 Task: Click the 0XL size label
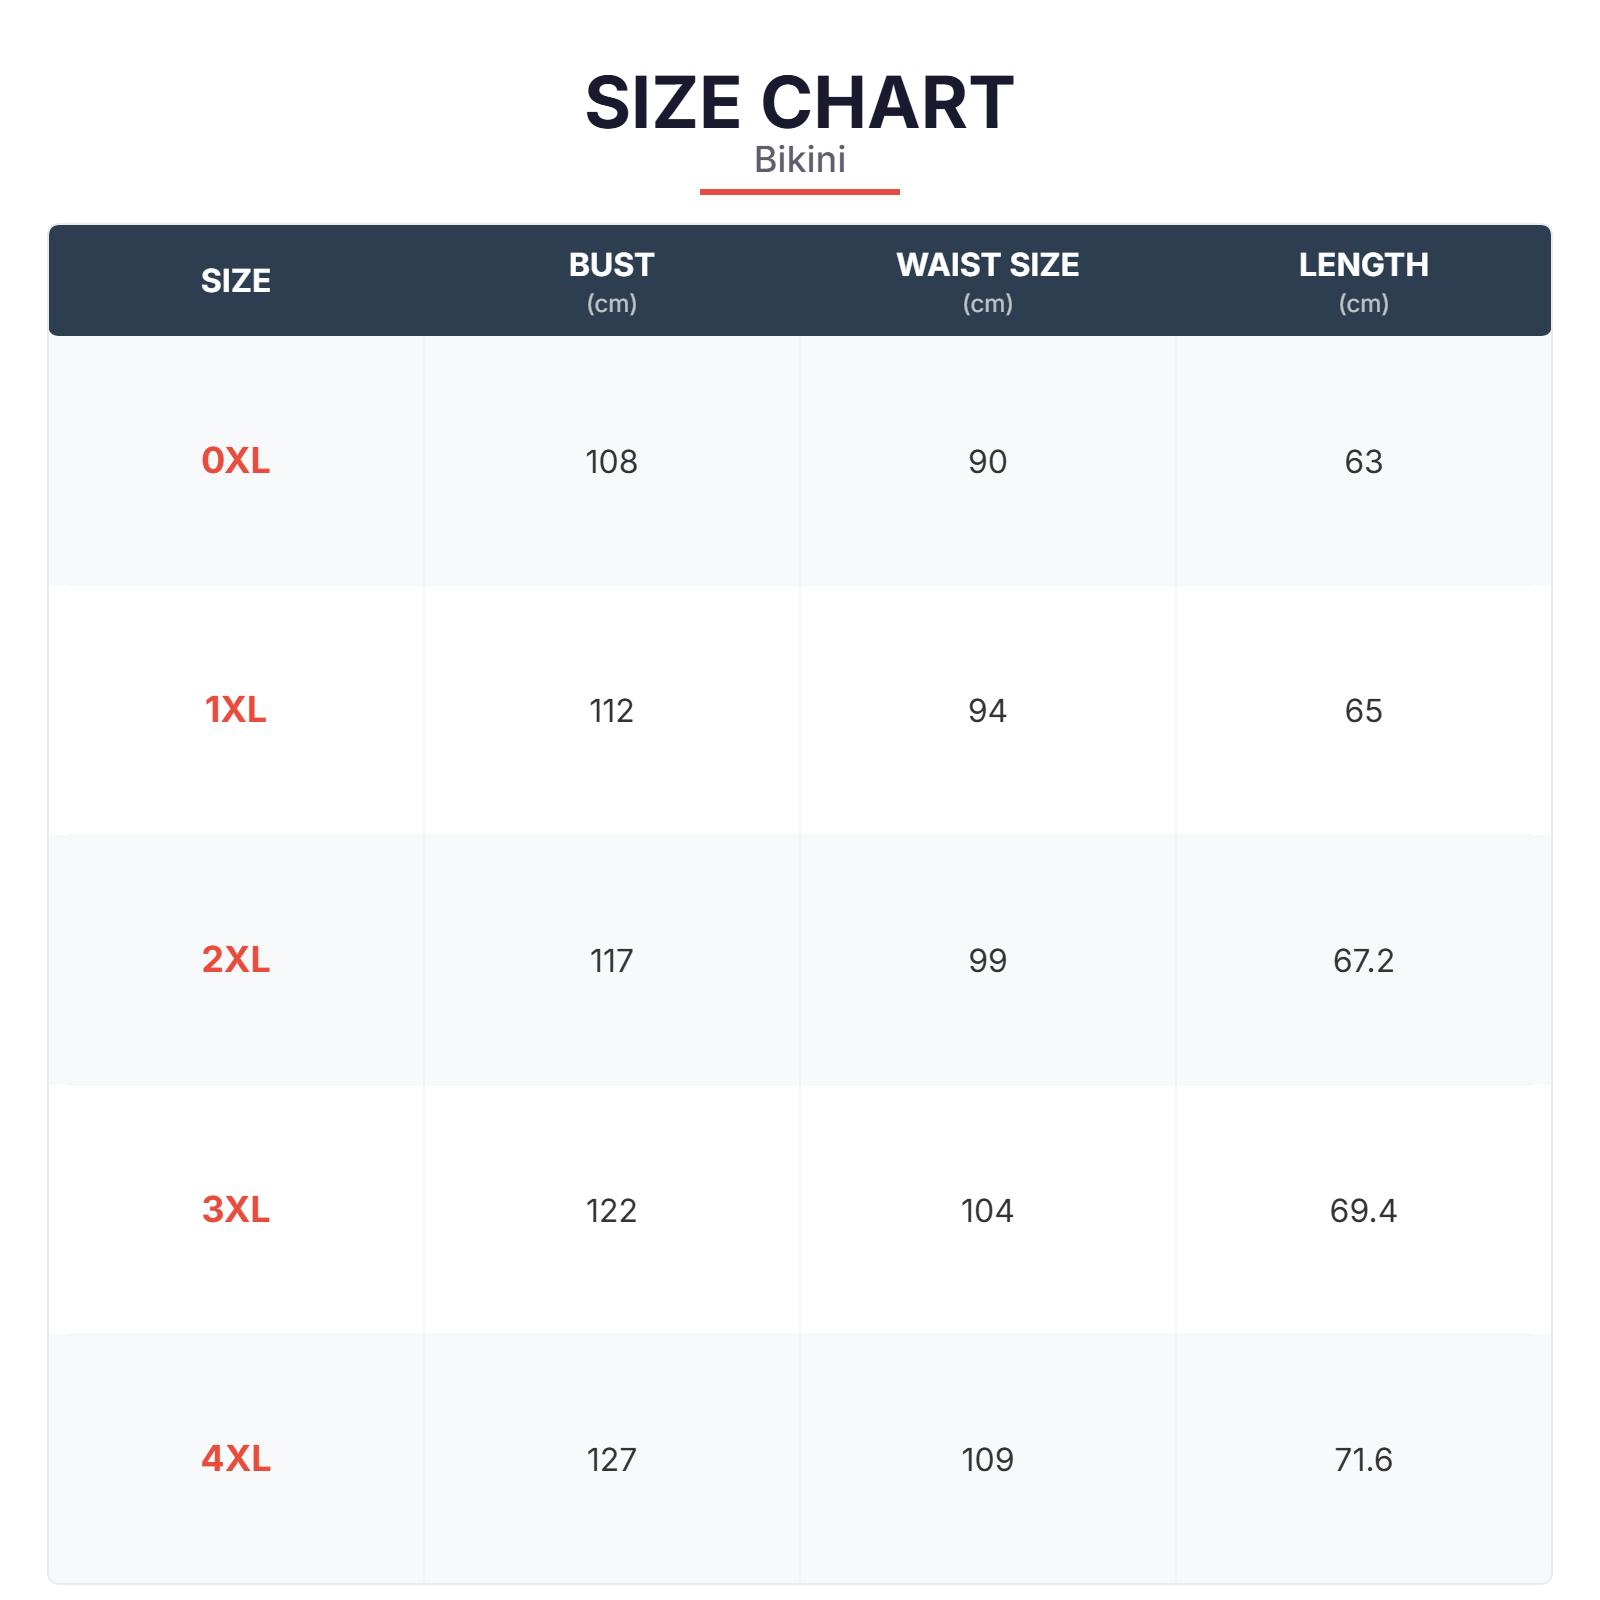pyautogui.click(x=236, y=460)
